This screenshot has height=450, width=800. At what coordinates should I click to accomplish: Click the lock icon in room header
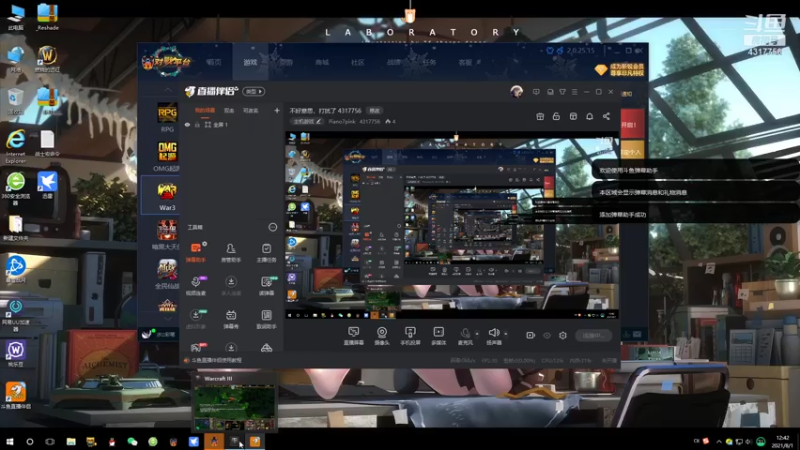pyautogui.click(x=556, y=116)
